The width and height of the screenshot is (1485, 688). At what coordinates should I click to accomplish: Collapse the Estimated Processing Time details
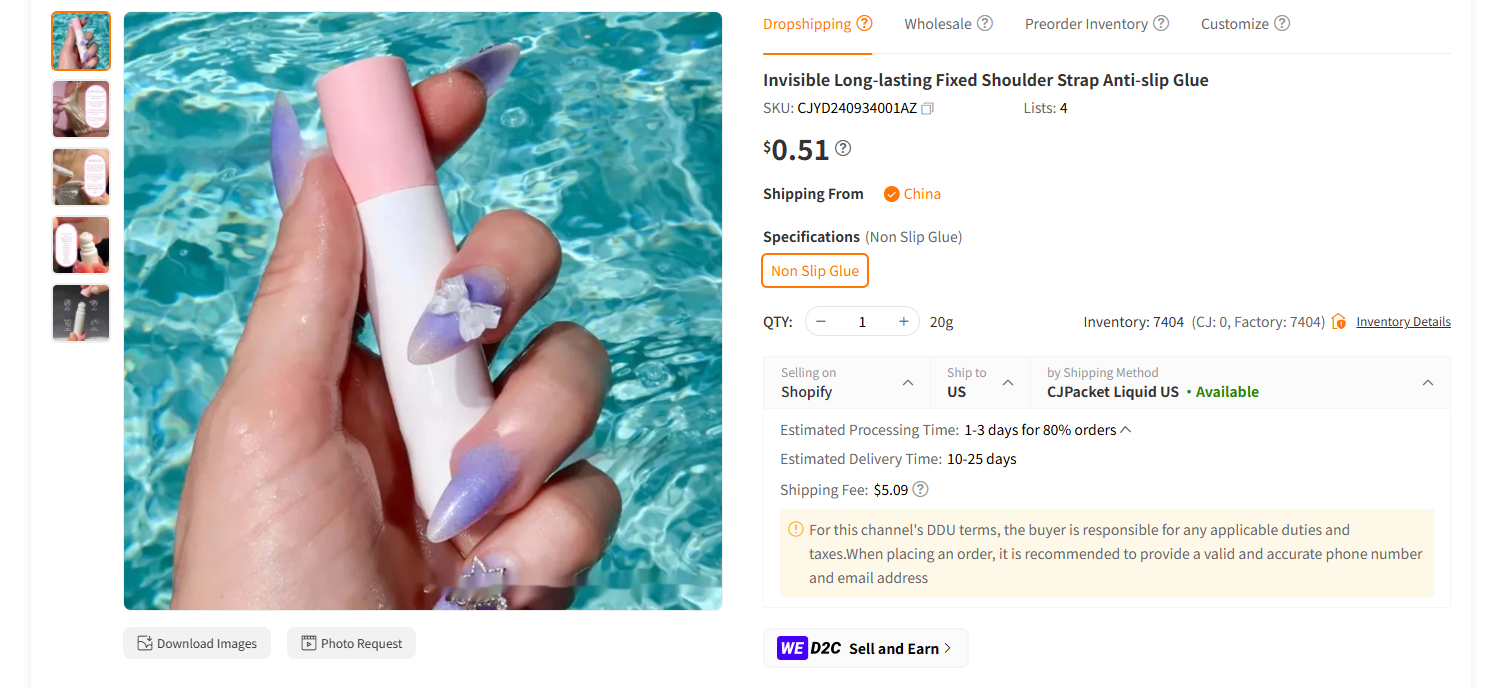point(1126,430)
